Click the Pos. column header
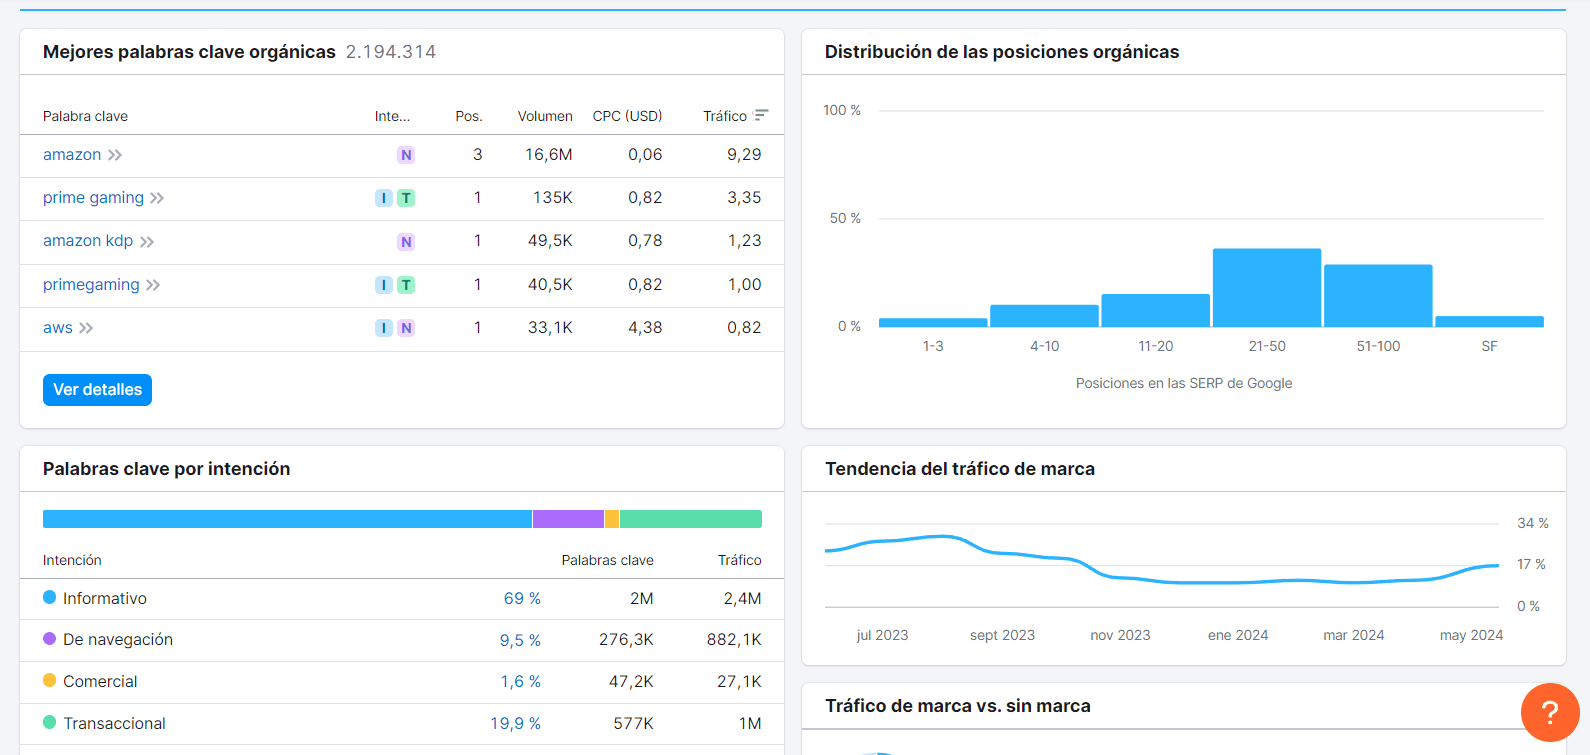Screen dimensions: 1590x755 [469, 116]
